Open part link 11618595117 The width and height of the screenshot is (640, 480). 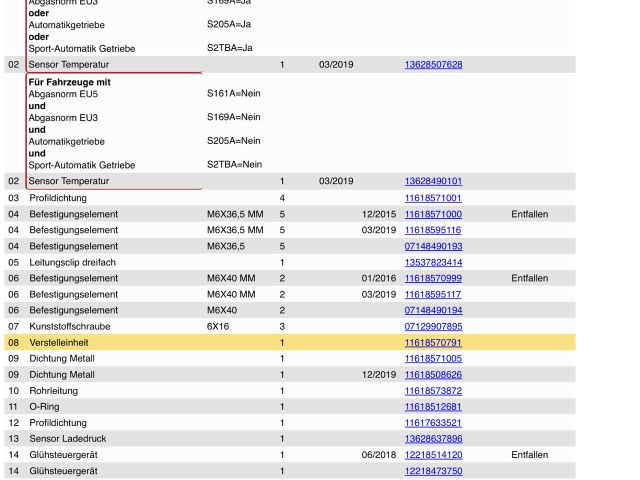tap(433, 294)
